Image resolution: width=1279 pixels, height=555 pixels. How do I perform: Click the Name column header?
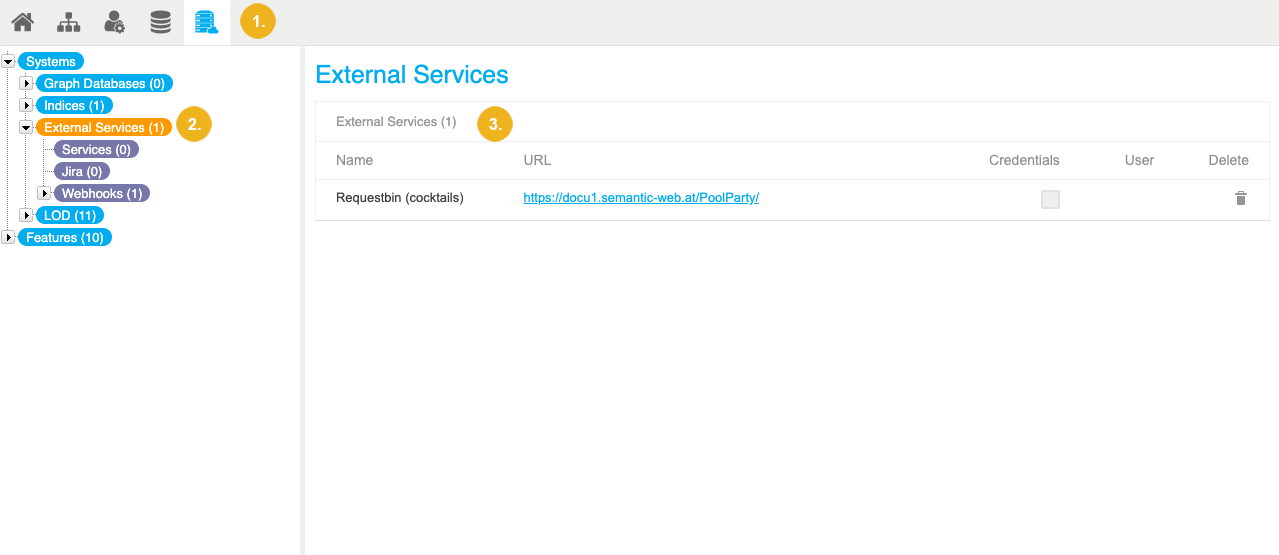pyautogui.click(x=354, y=160)
